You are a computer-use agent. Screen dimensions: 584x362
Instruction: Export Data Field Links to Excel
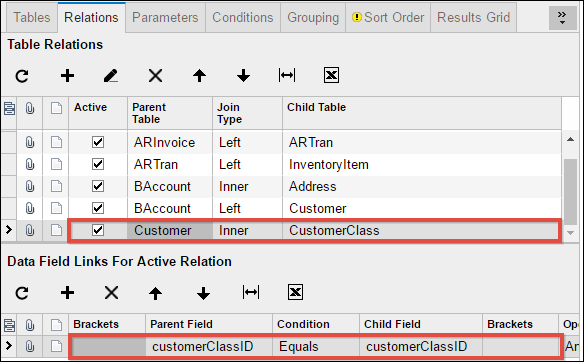(295, 292)
